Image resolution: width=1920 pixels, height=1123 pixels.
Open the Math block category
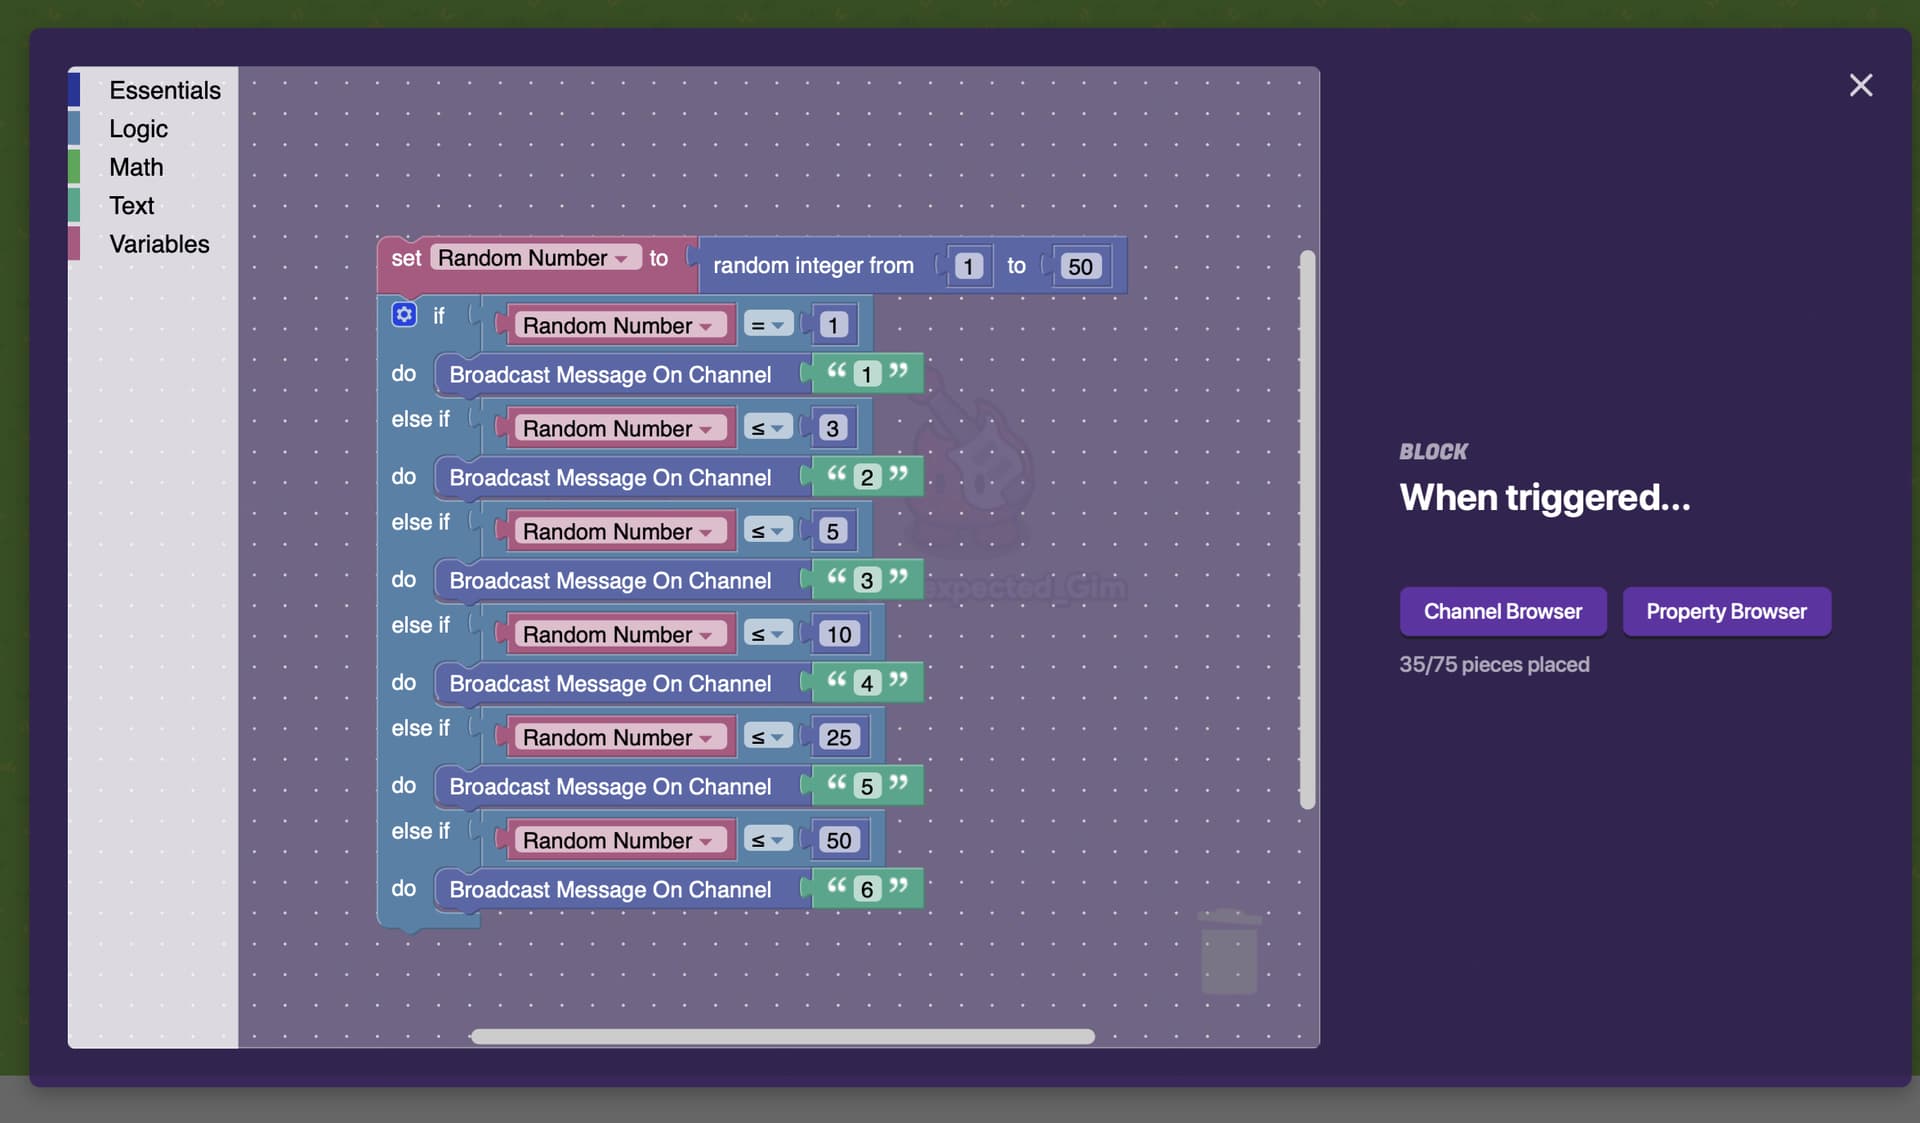click(x=136, y=167)
